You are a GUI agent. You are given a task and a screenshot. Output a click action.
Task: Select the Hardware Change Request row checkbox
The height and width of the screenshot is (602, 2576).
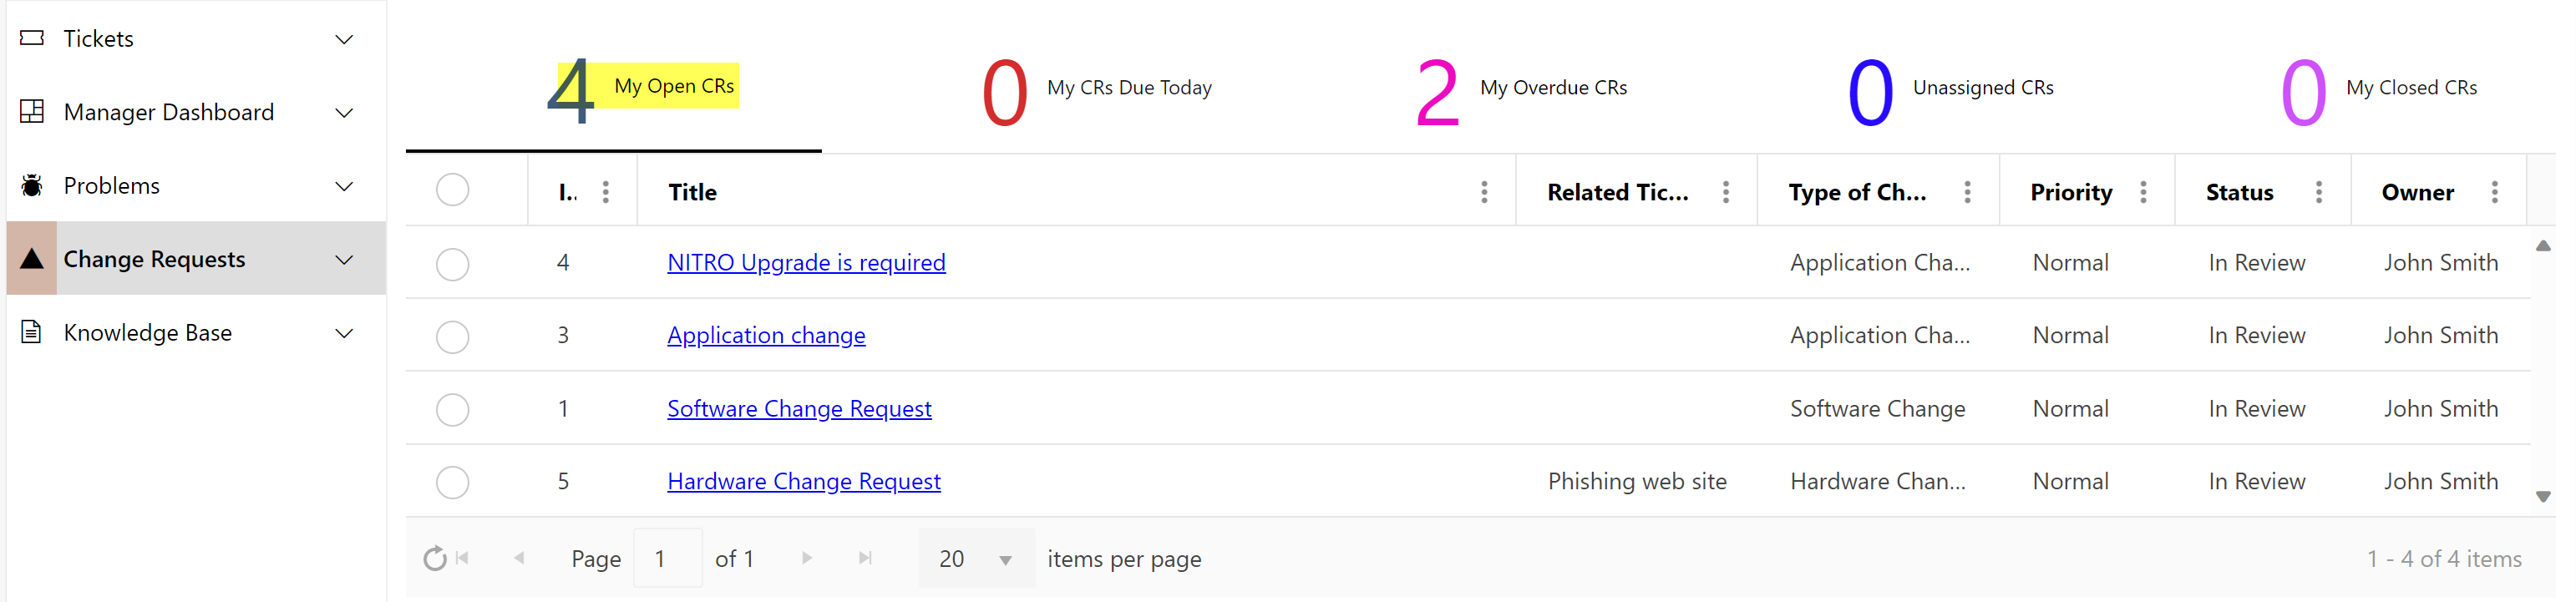[452, 482]
